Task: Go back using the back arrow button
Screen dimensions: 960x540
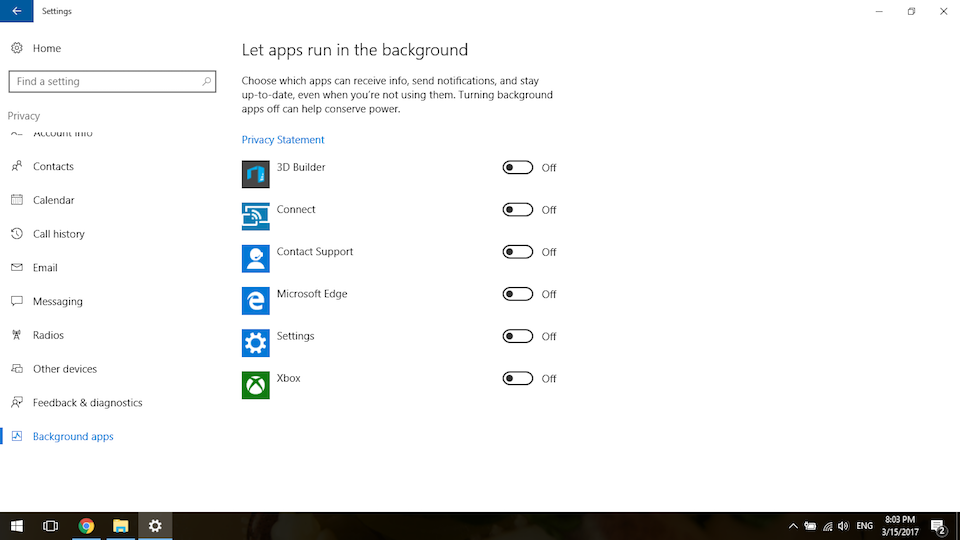Action: tap(16, 11)
